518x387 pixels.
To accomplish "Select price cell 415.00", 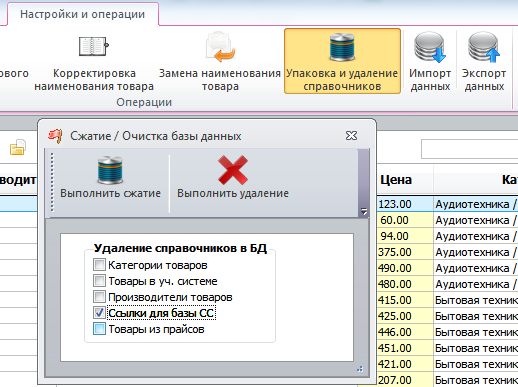I will pos(405,300).
